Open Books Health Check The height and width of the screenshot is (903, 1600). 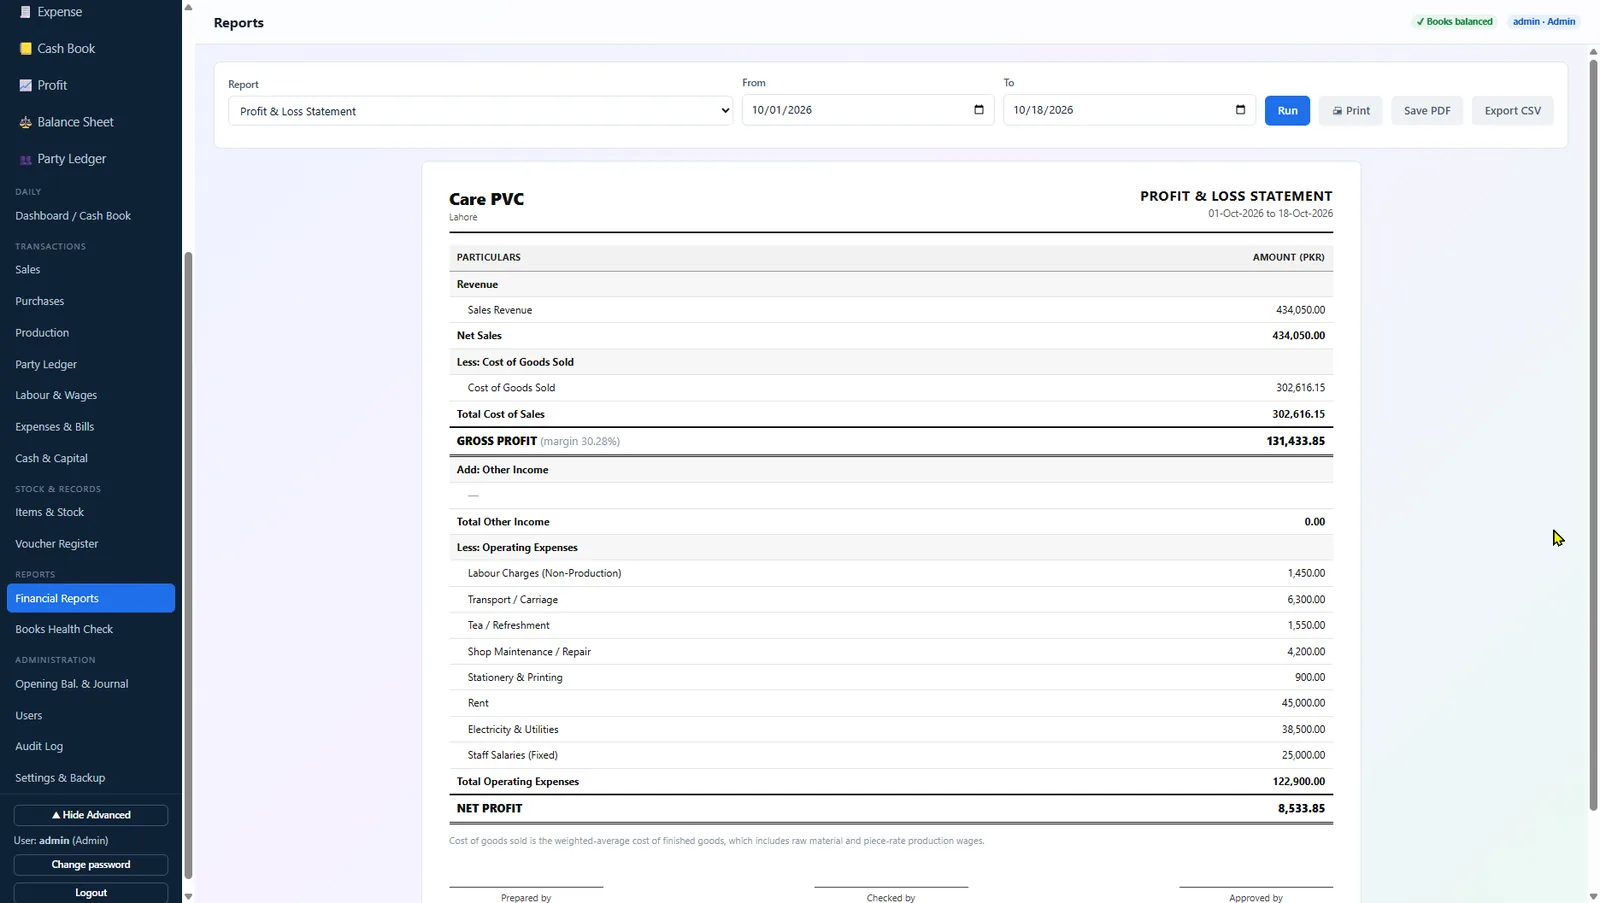[64, 630]
